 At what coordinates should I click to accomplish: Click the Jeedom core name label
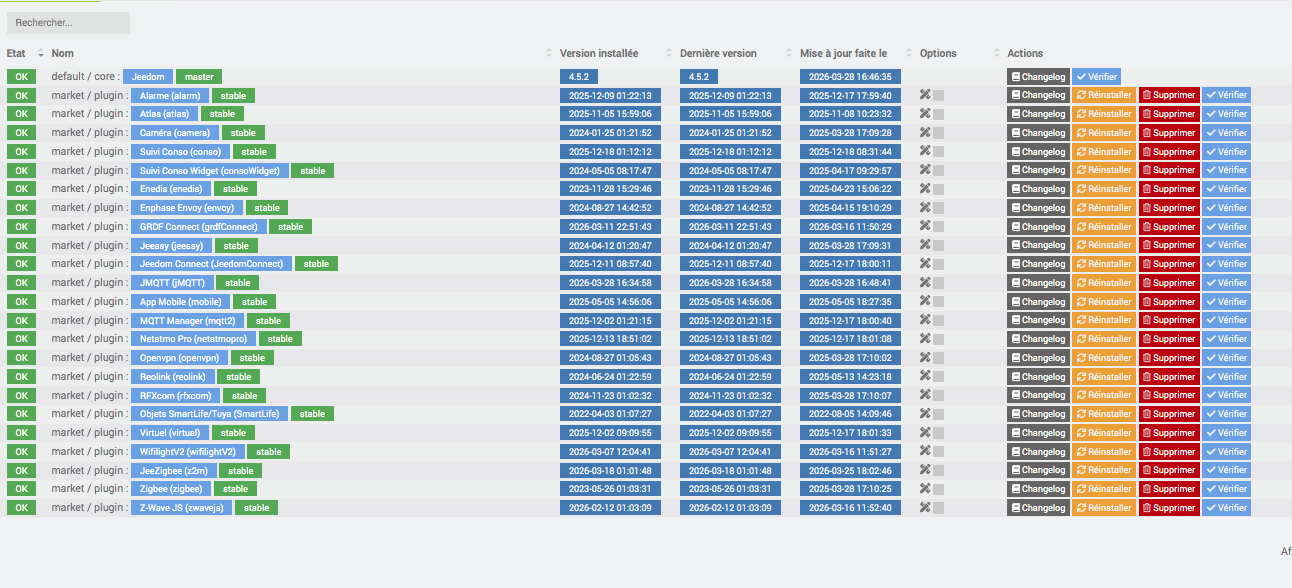point(148,76)
